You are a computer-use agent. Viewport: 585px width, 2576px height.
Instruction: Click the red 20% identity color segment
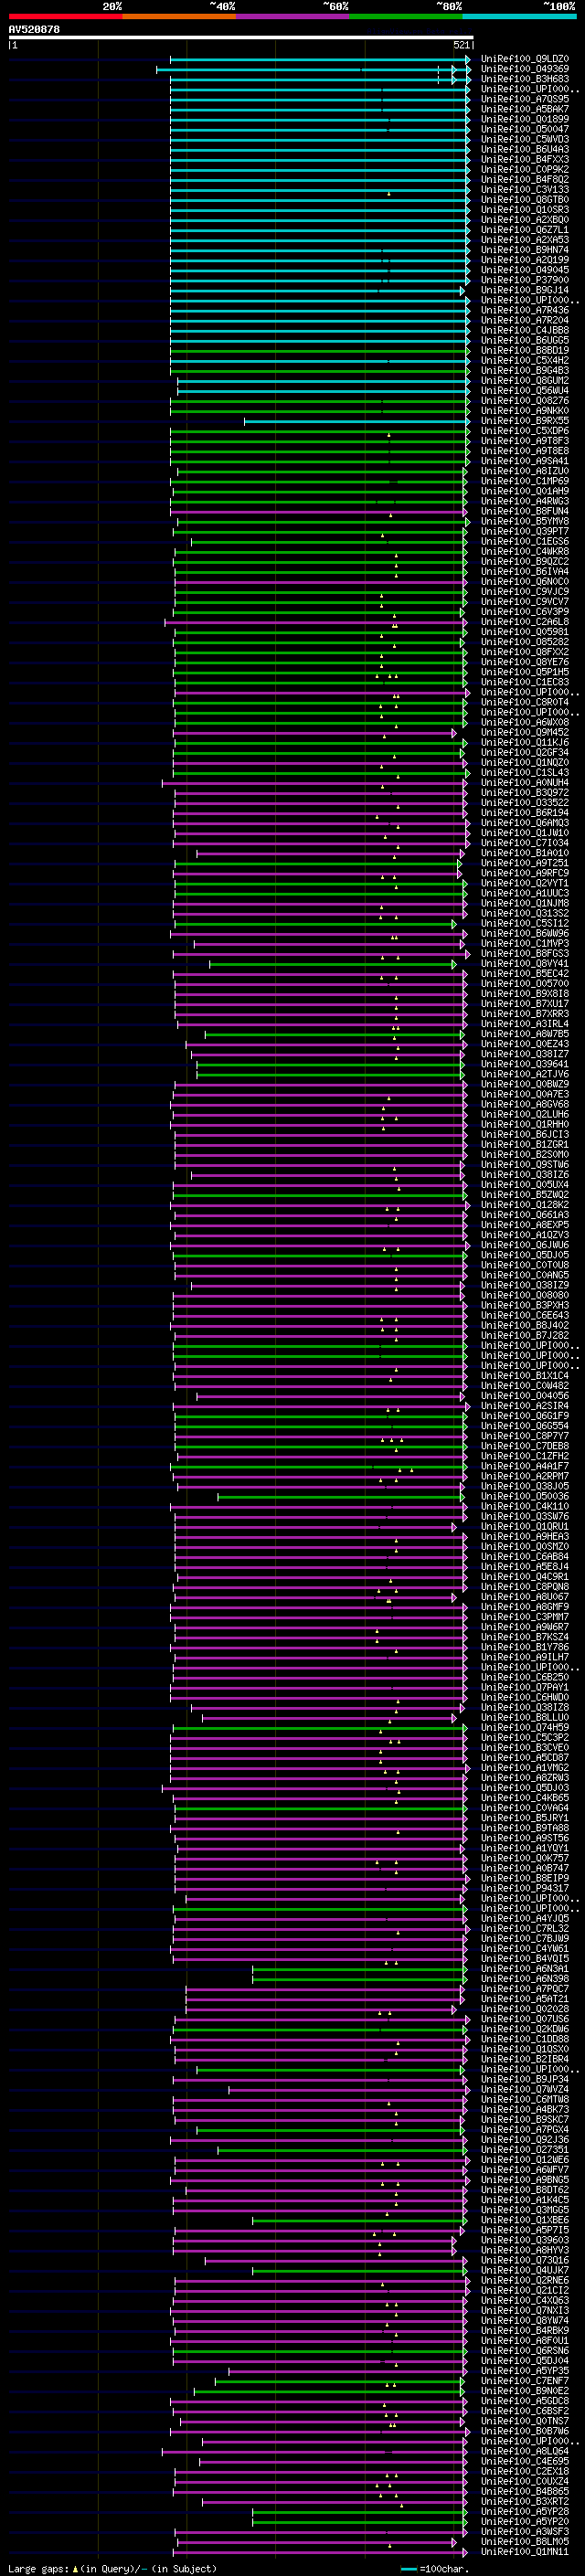click(x=65, y=16)
